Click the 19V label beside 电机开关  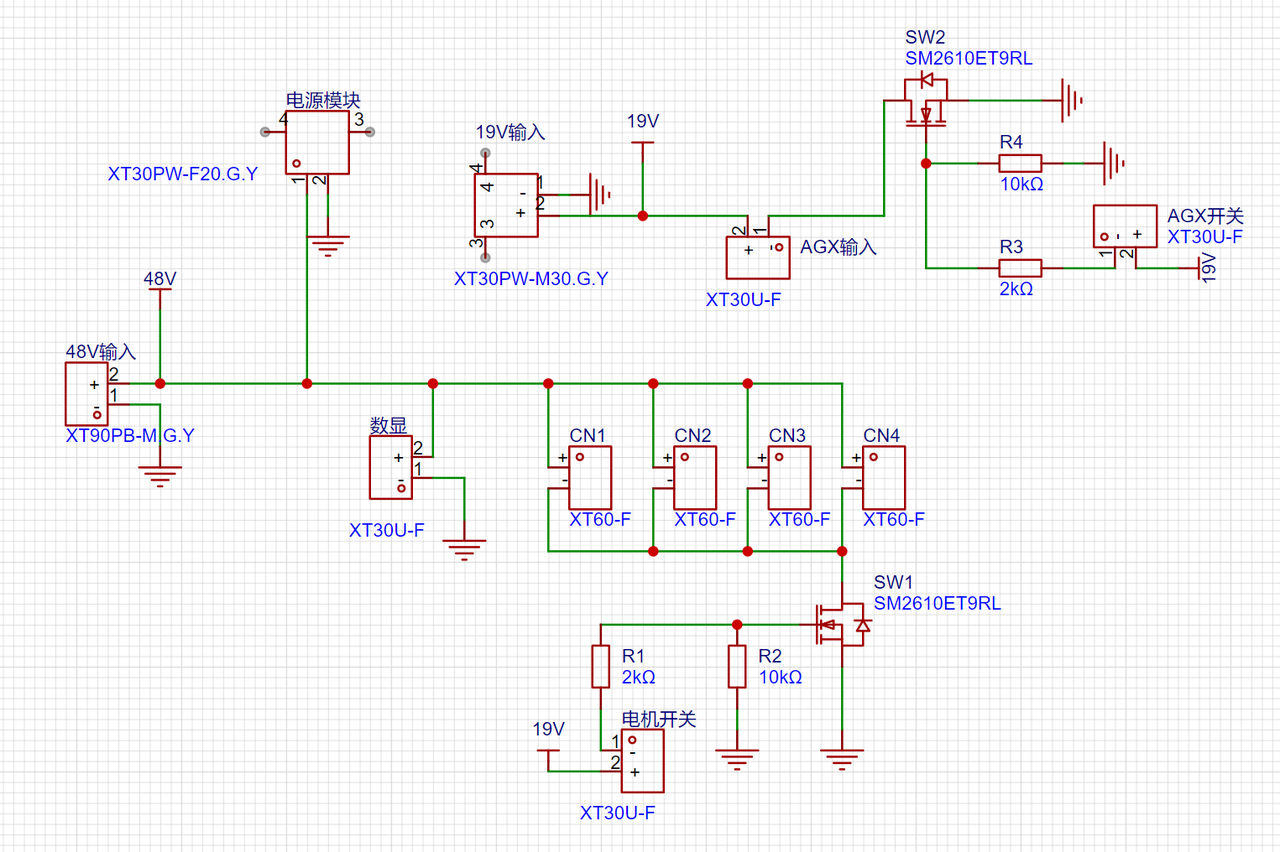[549, 729]
